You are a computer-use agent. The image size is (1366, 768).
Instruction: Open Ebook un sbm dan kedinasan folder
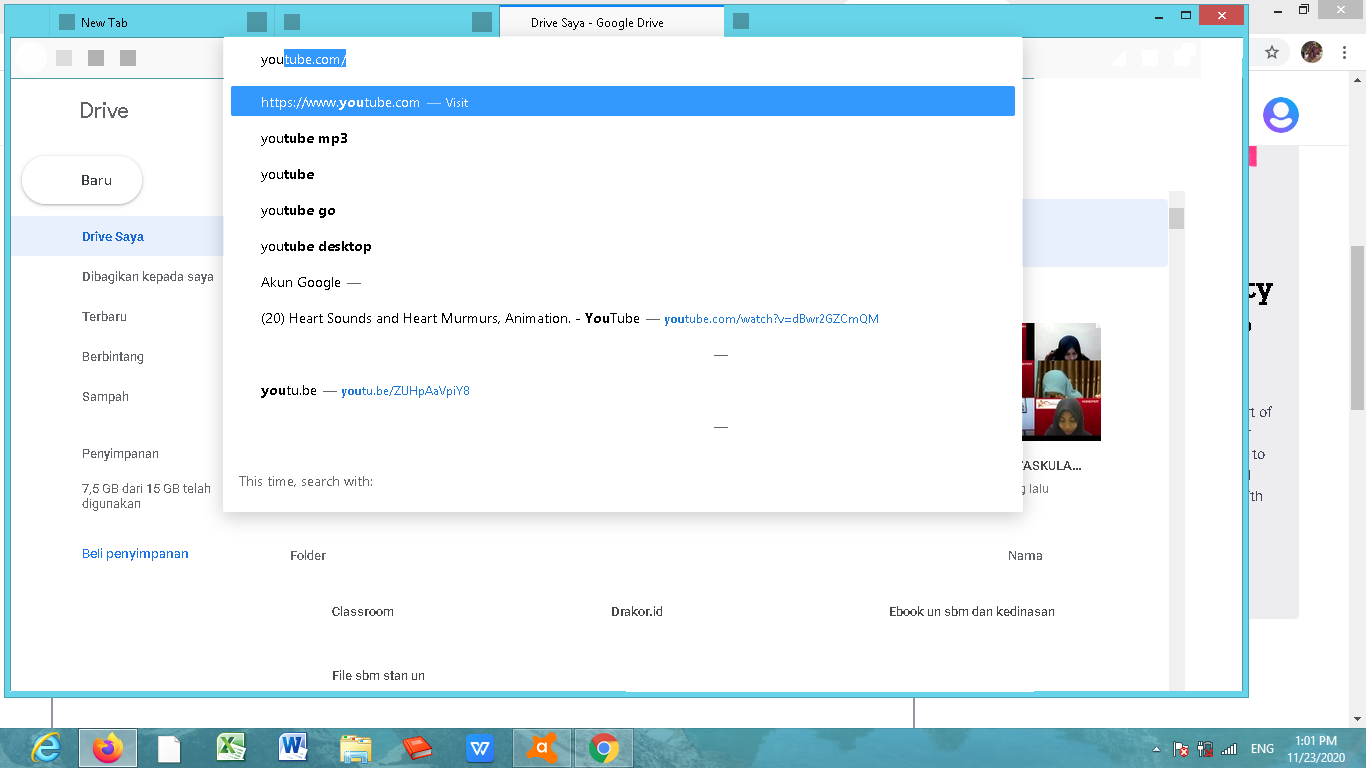pyautogui.click(x=972, y=611)
